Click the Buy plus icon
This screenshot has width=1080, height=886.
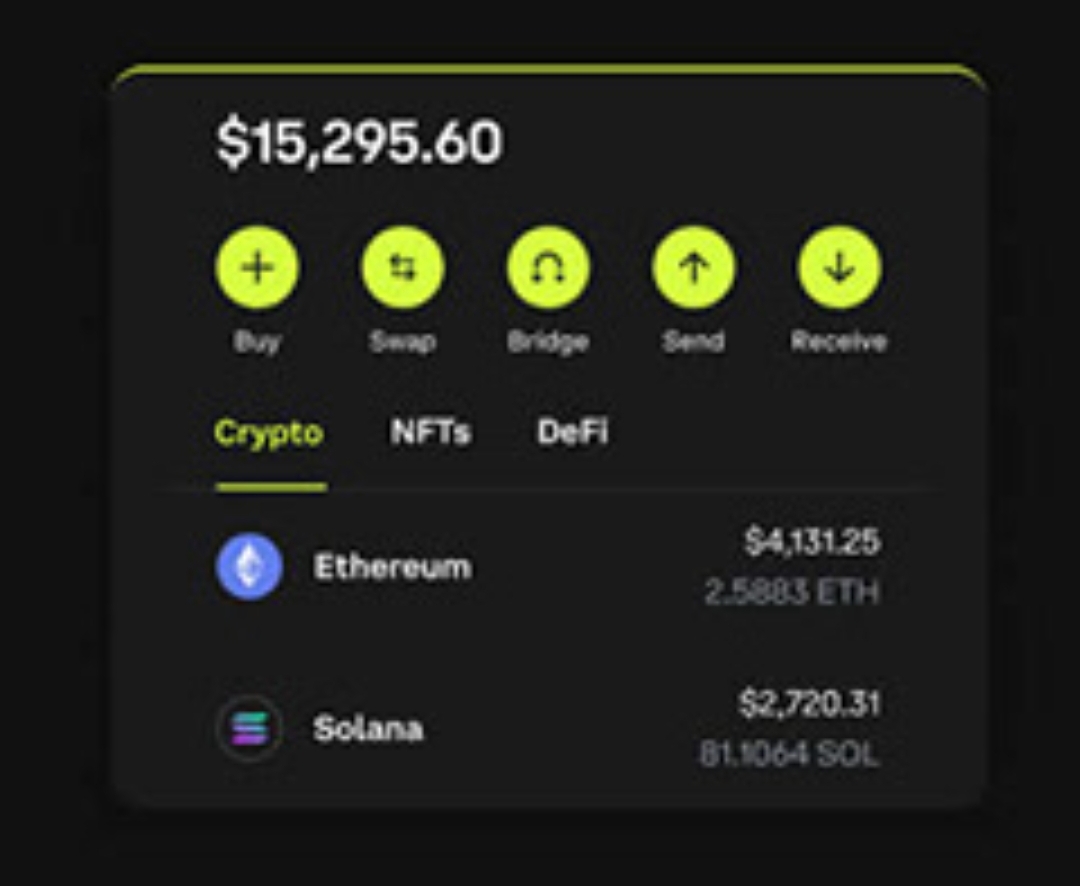pos(257,268)
